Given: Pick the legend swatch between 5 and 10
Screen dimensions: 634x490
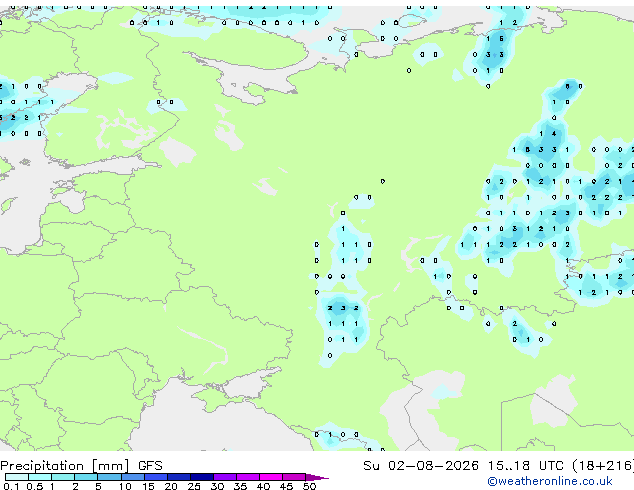Looking at the screenshot, I should coord(110,477).
